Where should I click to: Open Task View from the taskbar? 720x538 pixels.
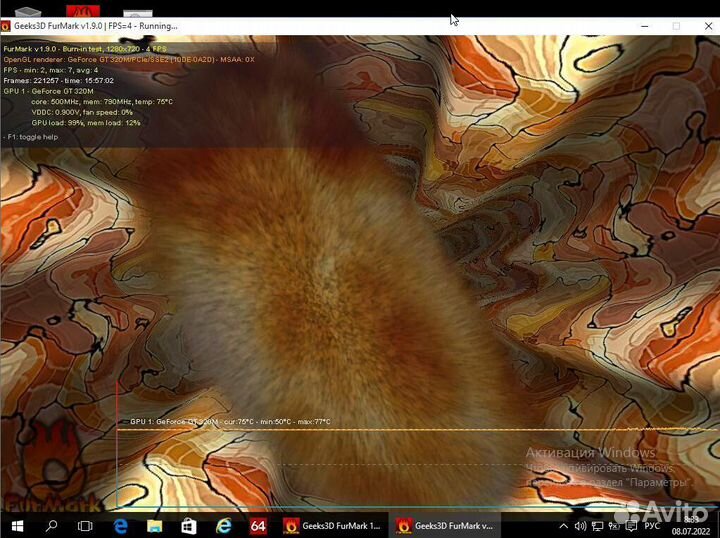pos(85,525)
